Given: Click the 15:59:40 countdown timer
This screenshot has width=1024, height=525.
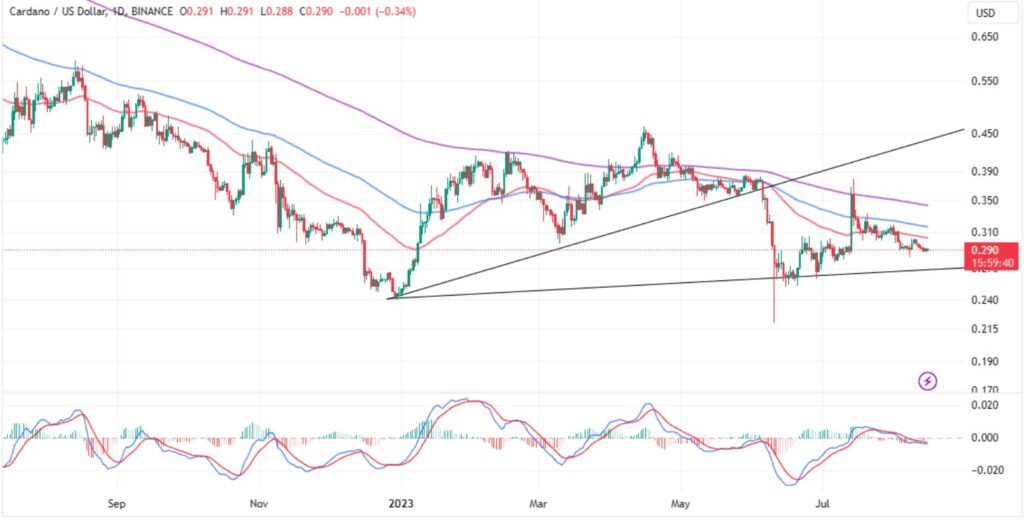Looking at the screenshot, I should (x=991, y=262).
